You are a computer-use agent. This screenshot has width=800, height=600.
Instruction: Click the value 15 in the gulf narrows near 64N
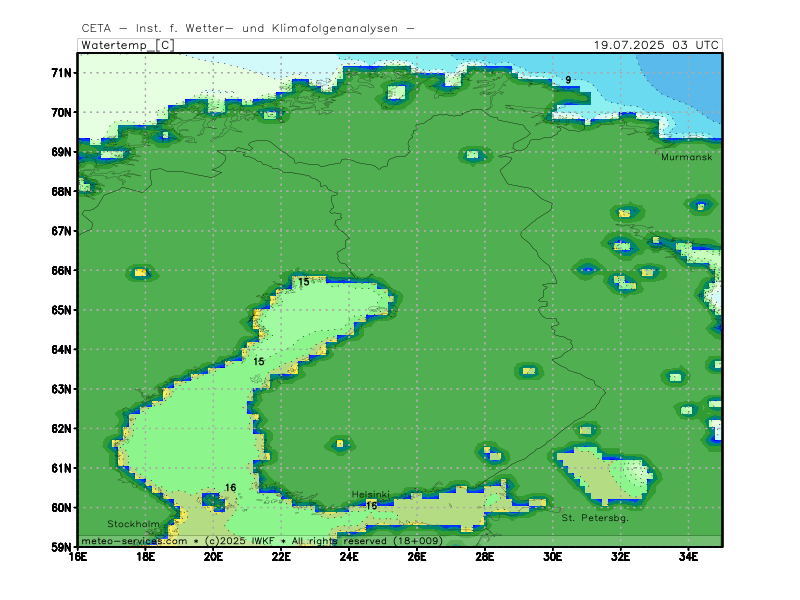click(x=259, y=362)
